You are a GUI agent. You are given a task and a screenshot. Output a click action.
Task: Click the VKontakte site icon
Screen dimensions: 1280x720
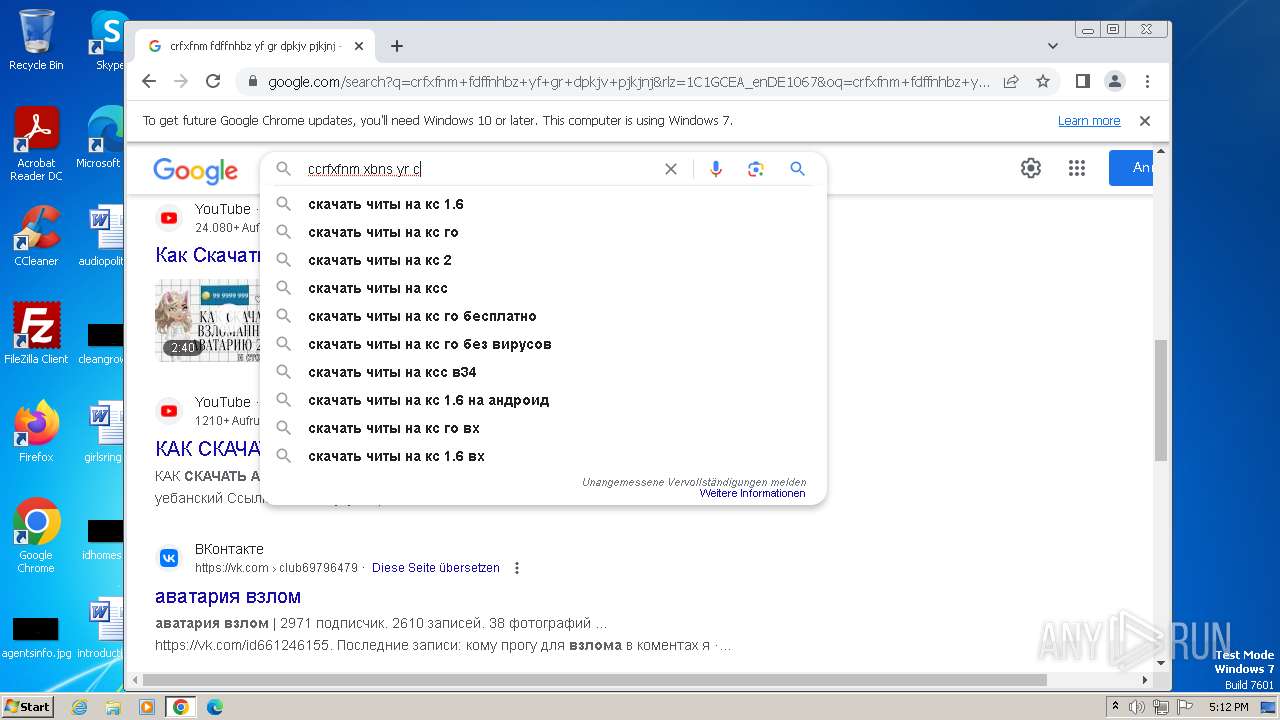click(169, 558)
